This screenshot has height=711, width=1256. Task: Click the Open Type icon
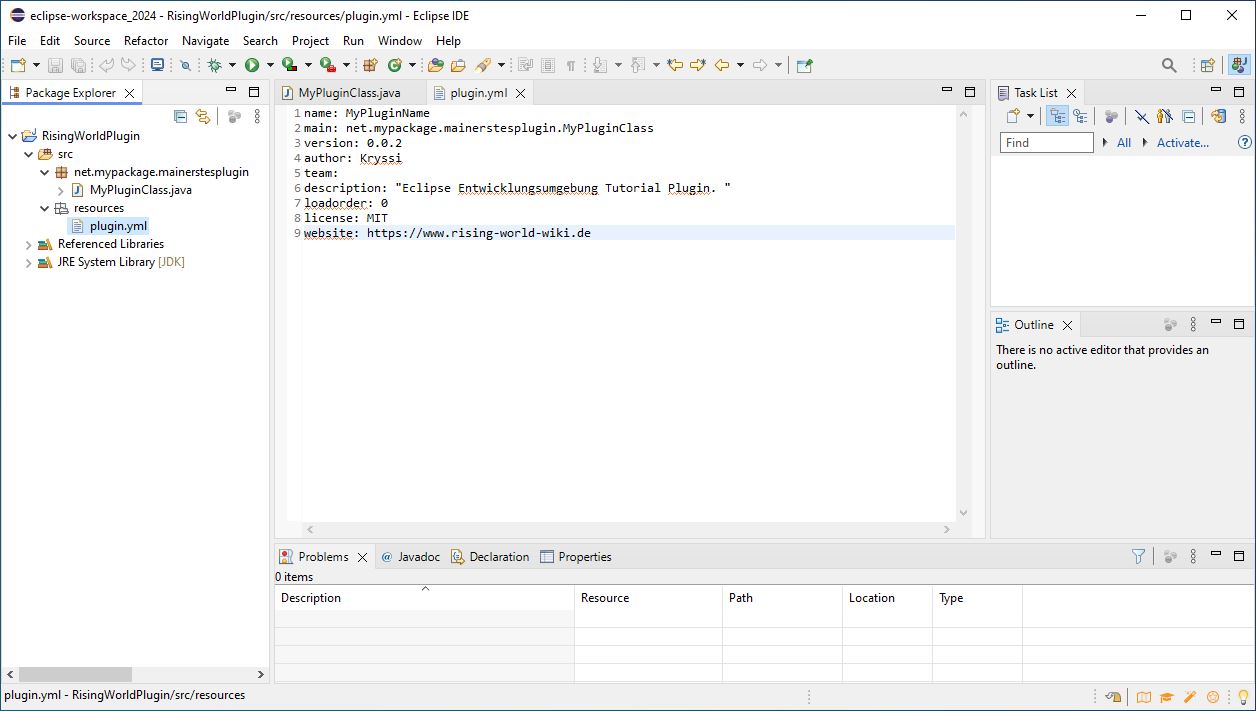pyautogui.click(x=435, y=65)
